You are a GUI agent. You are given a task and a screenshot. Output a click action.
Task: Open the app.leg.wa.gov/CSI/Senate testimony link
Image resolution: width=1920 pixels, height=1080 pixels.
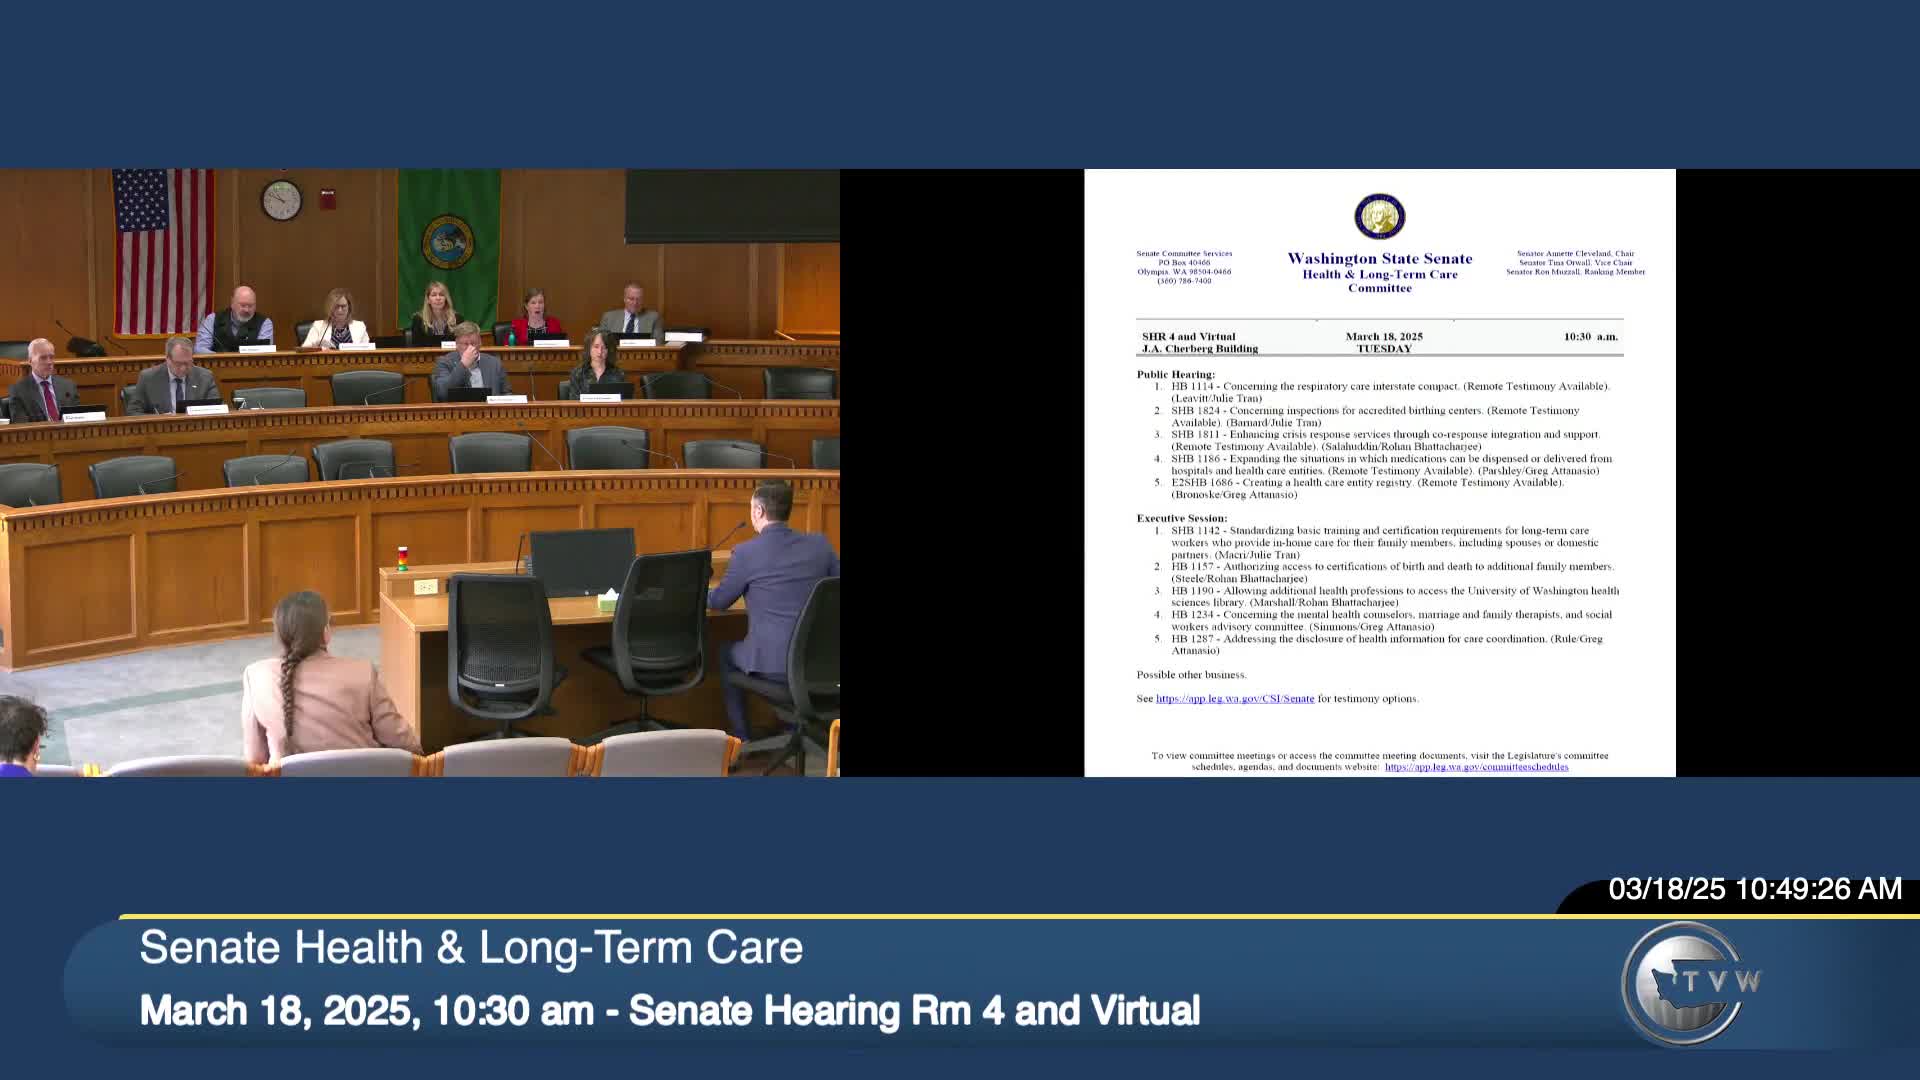[1235, 699]
